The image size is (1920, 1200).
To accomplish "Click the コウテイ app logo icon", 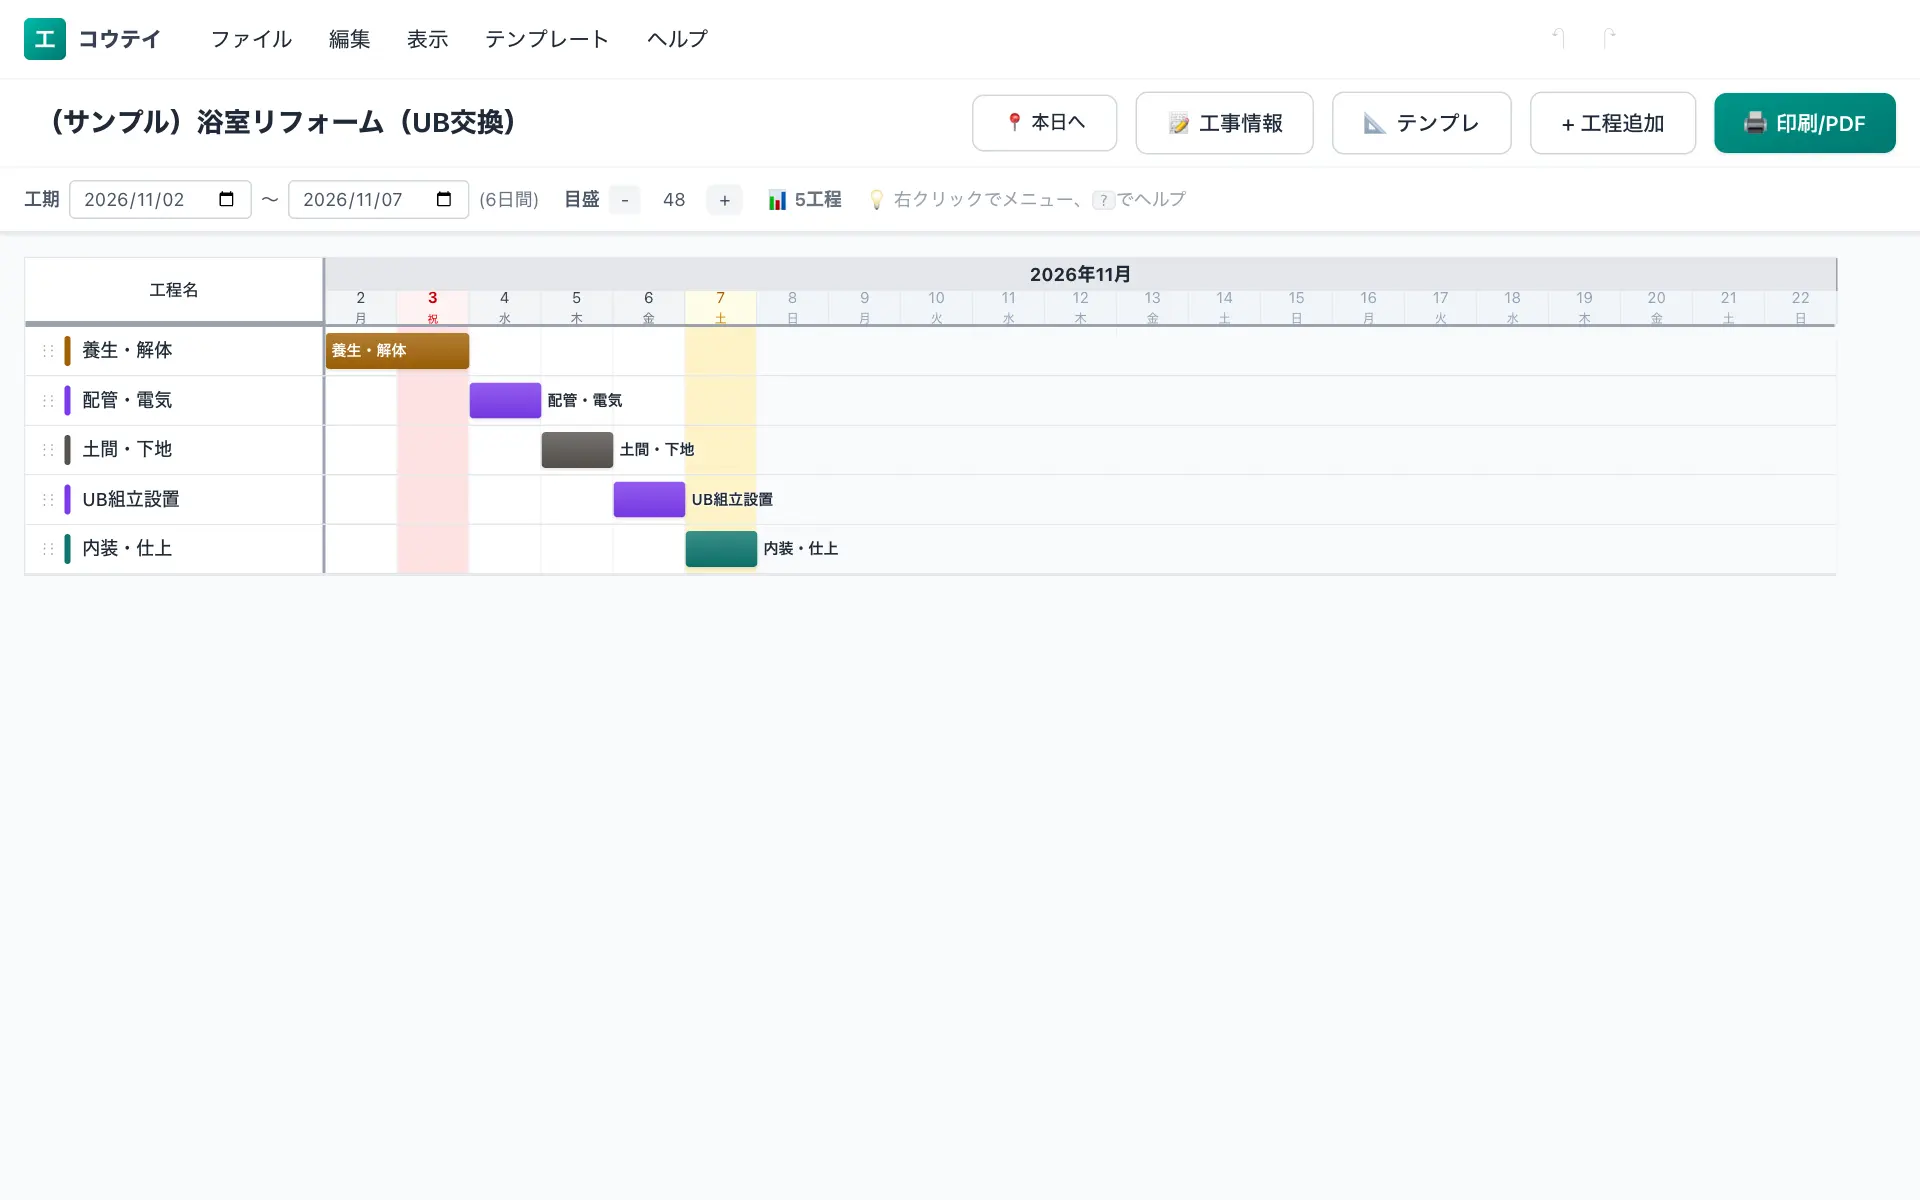I will coord(45,39).
